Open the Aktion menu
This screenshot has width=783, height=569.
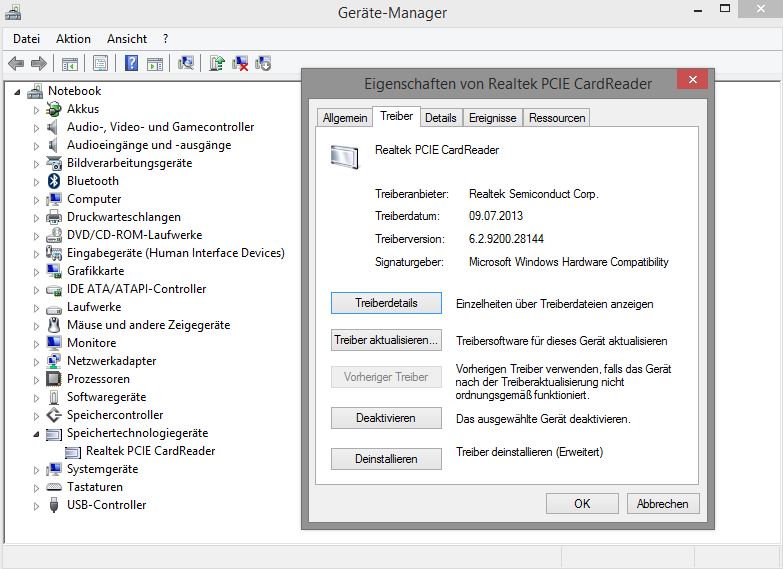pos(73,39)
